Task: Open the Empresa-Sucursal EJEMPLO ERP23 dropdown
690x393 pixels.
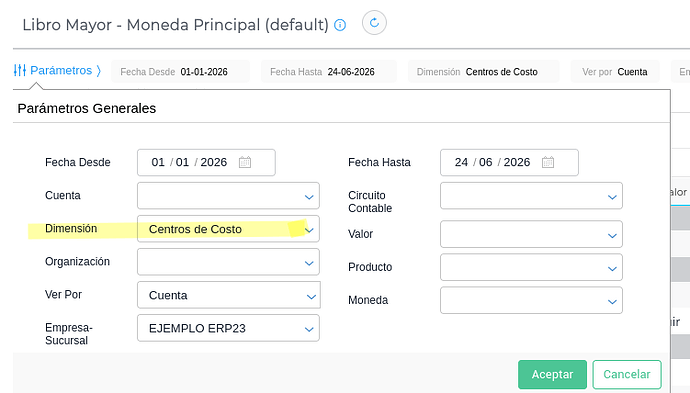Action: coord(228,328)
